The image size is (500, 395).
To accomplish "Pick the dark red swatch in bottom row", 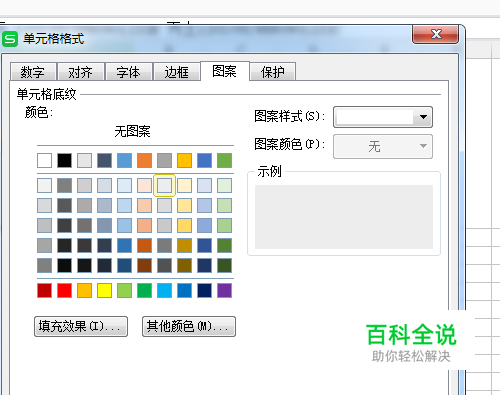I will [44, 290].
